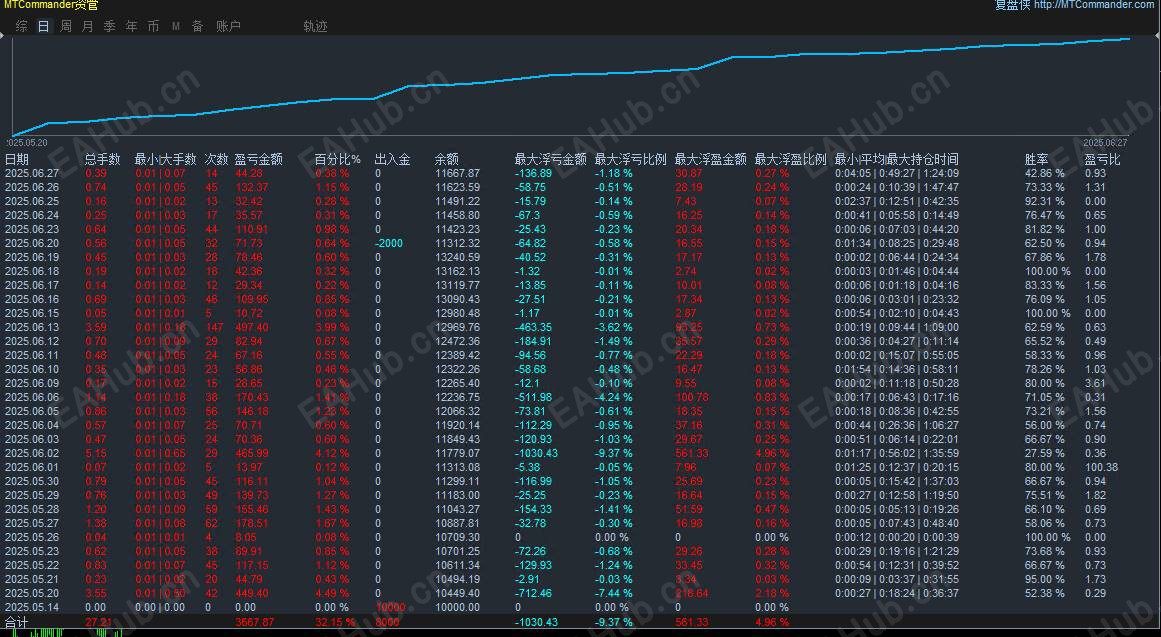The image size is (1161, 637).
Task: Click the -712.46 floating loss value
Action: coord(533,593)
